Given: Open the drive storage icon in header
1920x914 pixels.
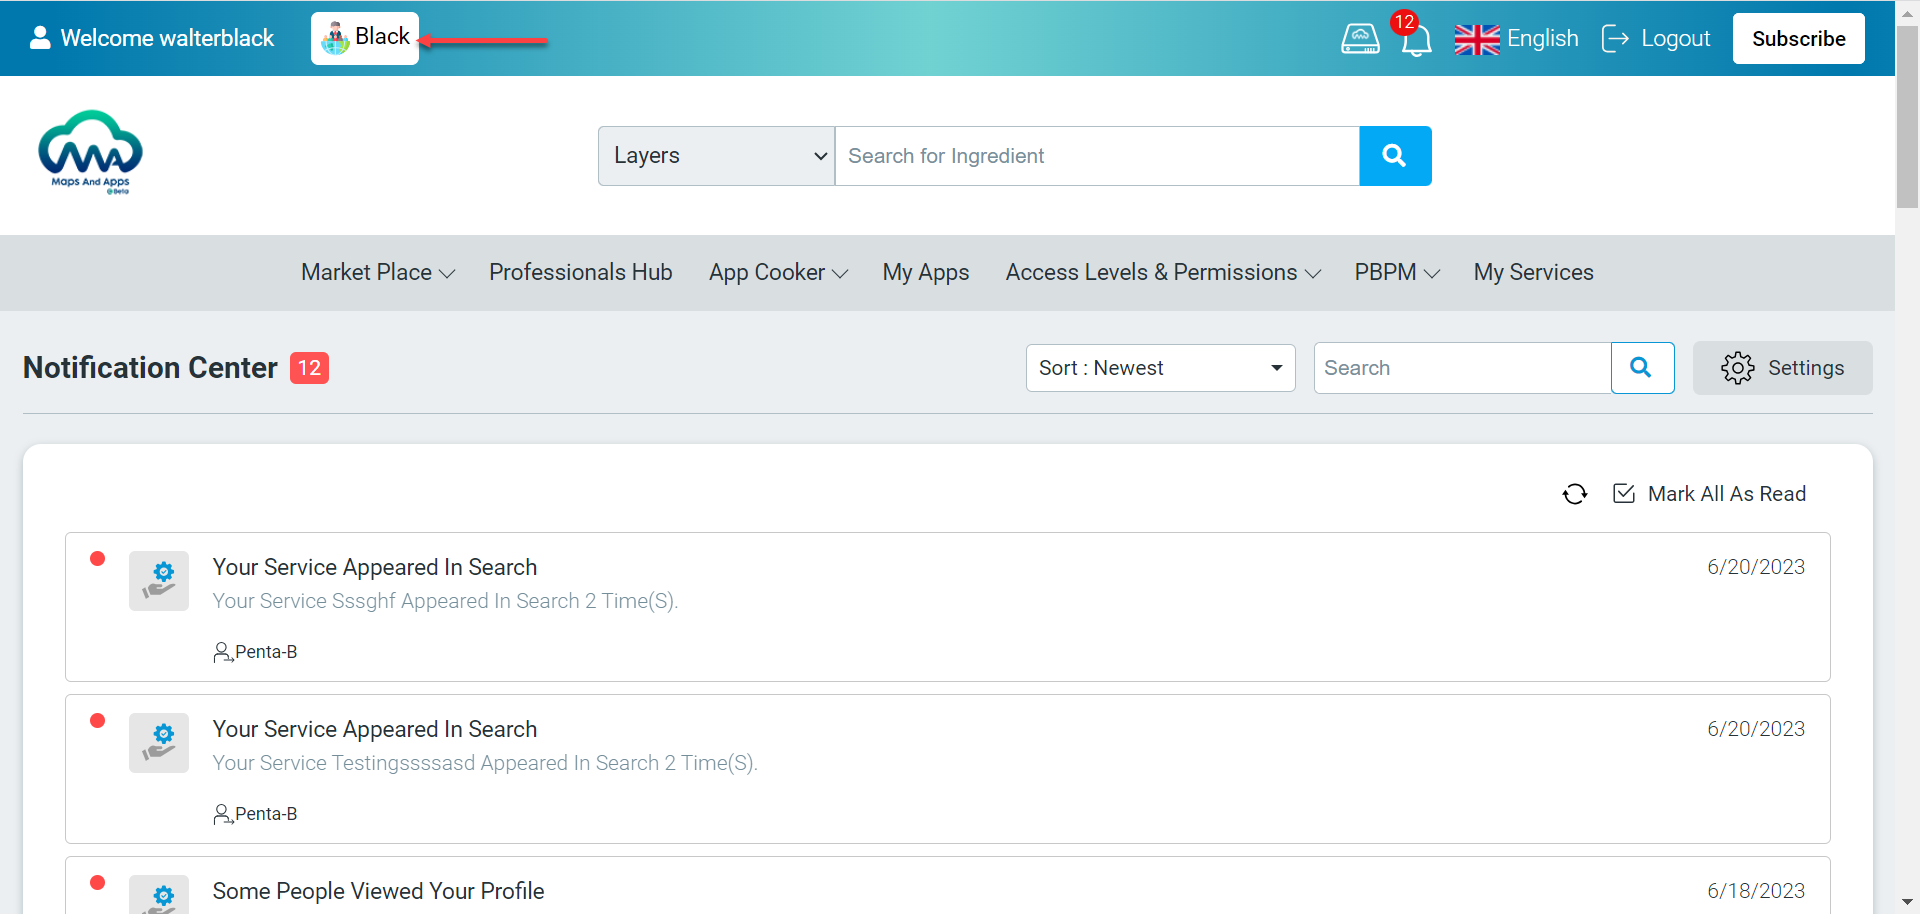Looking at the screenshot, I should 1360,39.
